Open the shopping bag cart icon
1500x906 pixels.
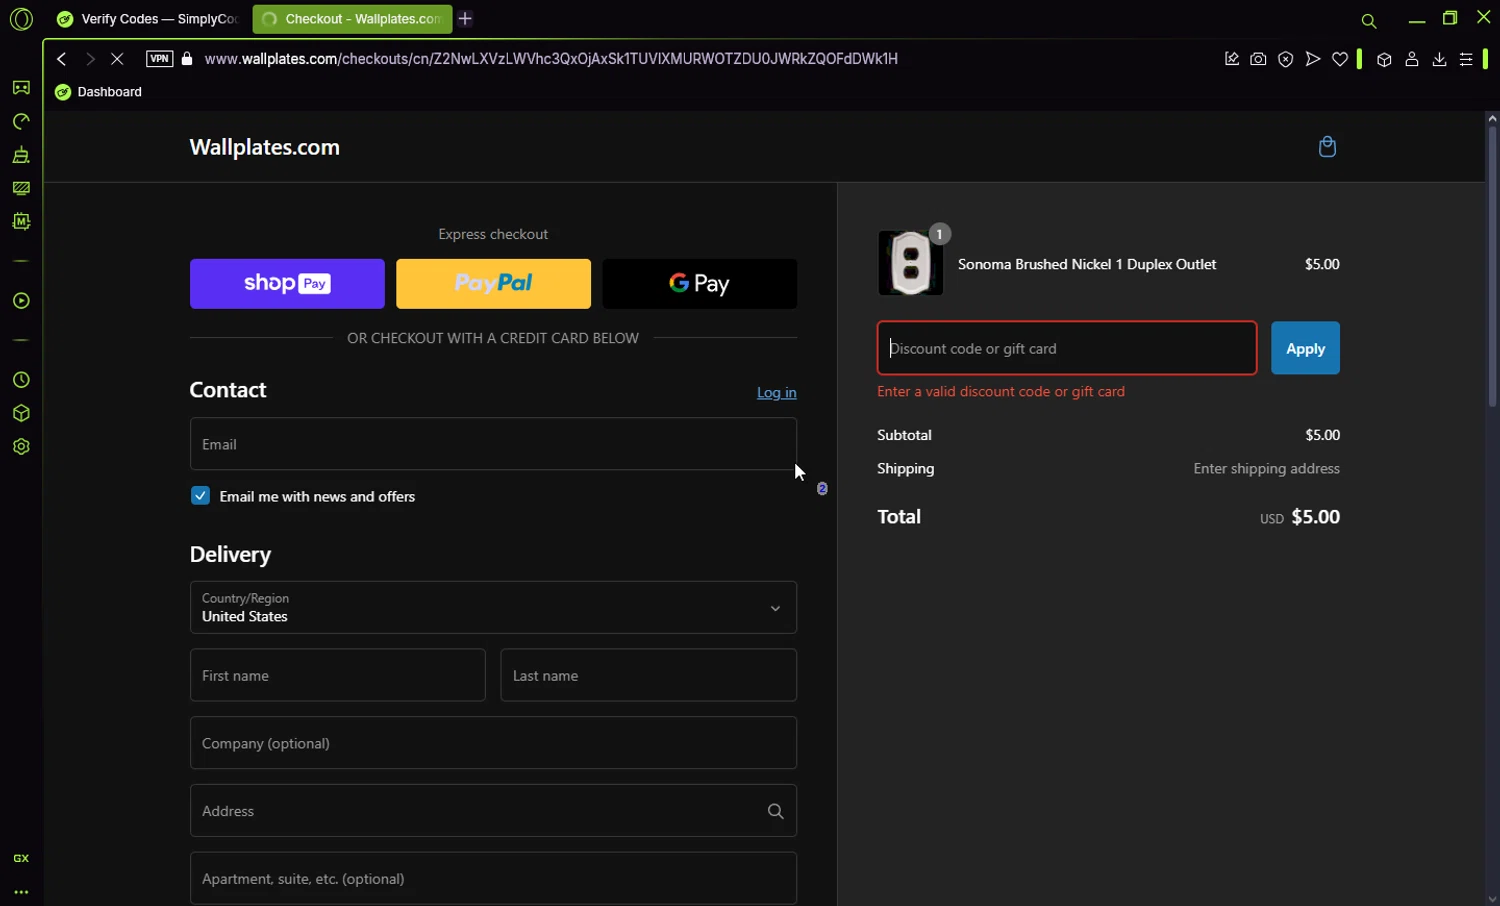coord(1327,147)
